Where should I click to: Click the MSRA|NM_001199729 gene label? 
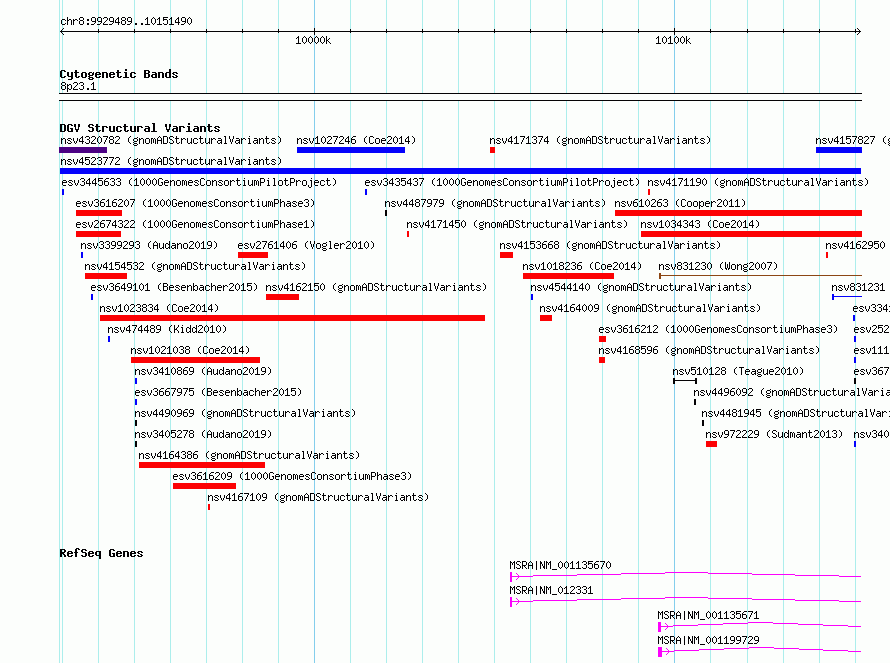coord(708,640)
